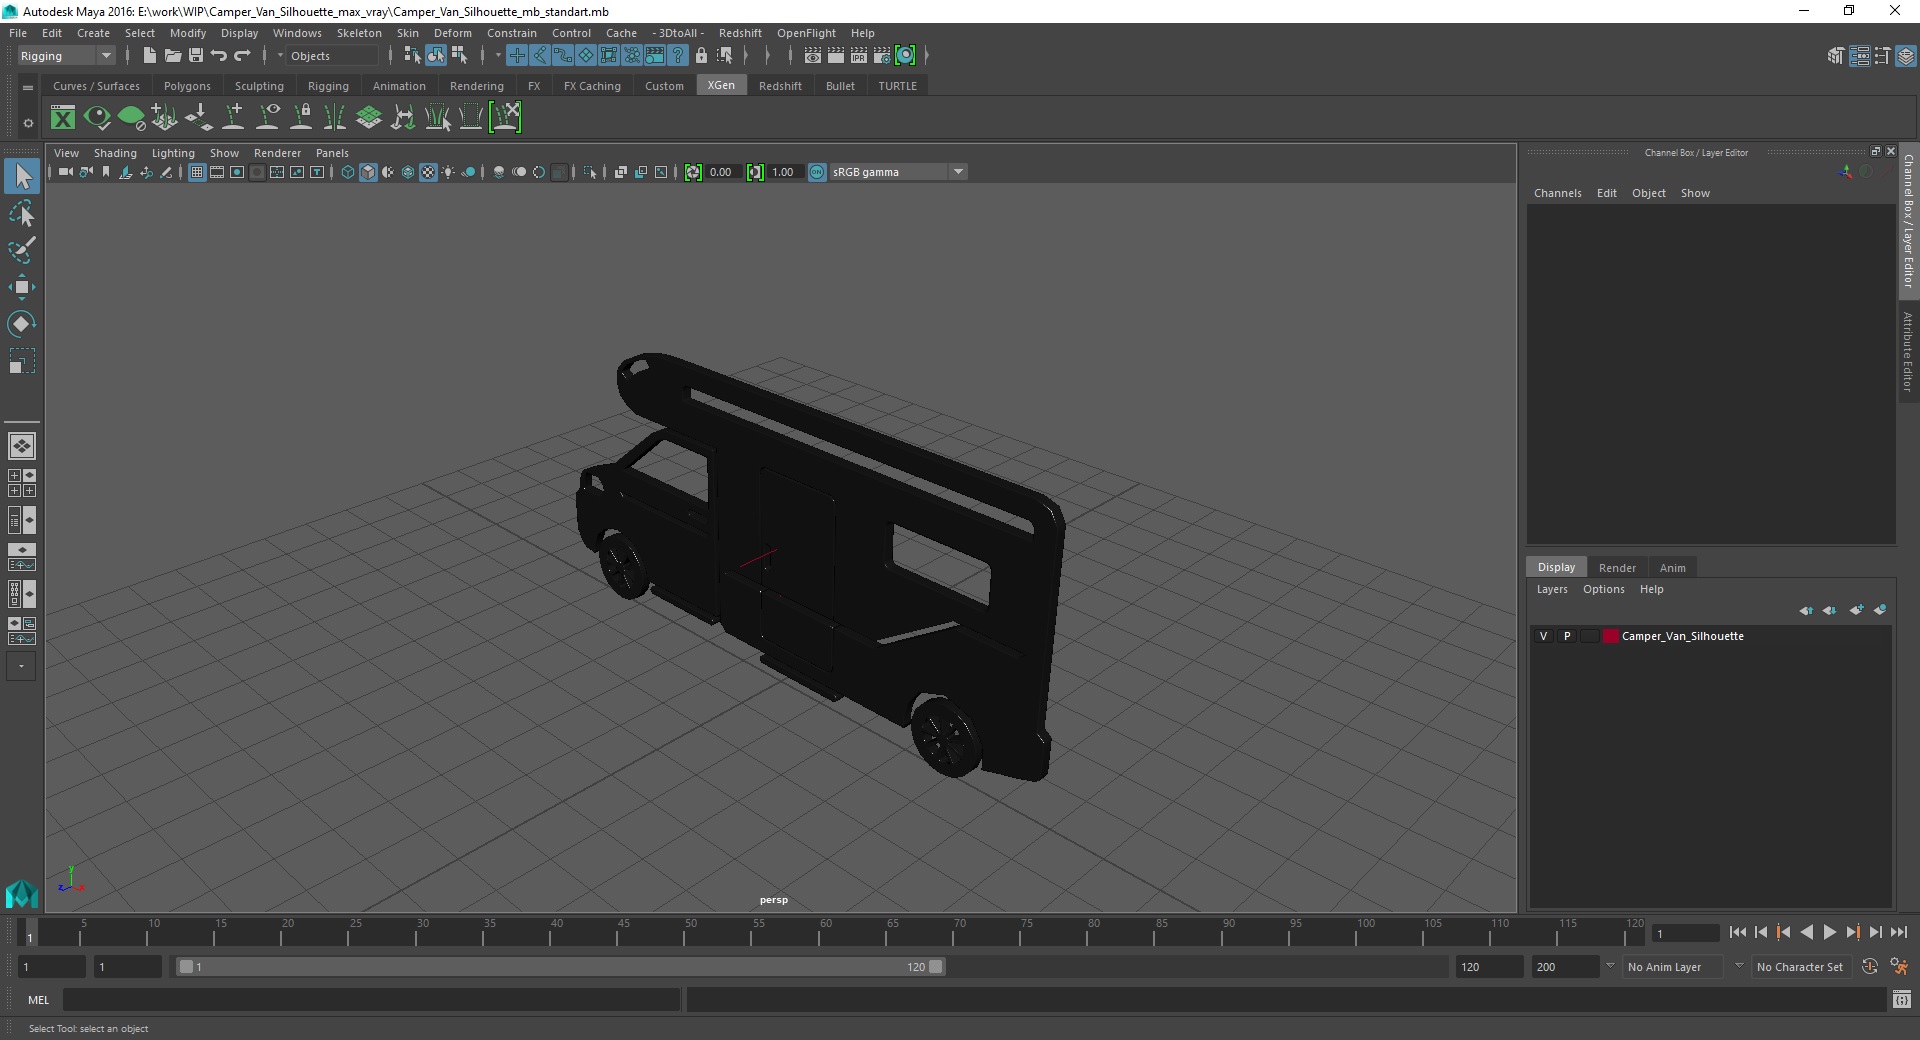Screen dimensions: 1920x1040
Task: Undo the last action with the undo arrow
Action: [x=219, y=56]
